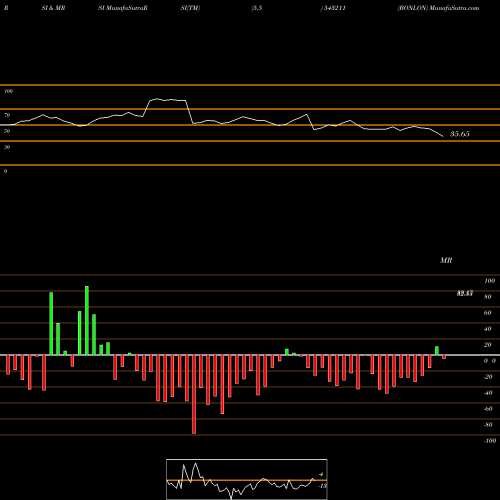Click the "60" label on MRSI axis
The height and width of the screenshot is (500, 500).
[x=488, y=313]
